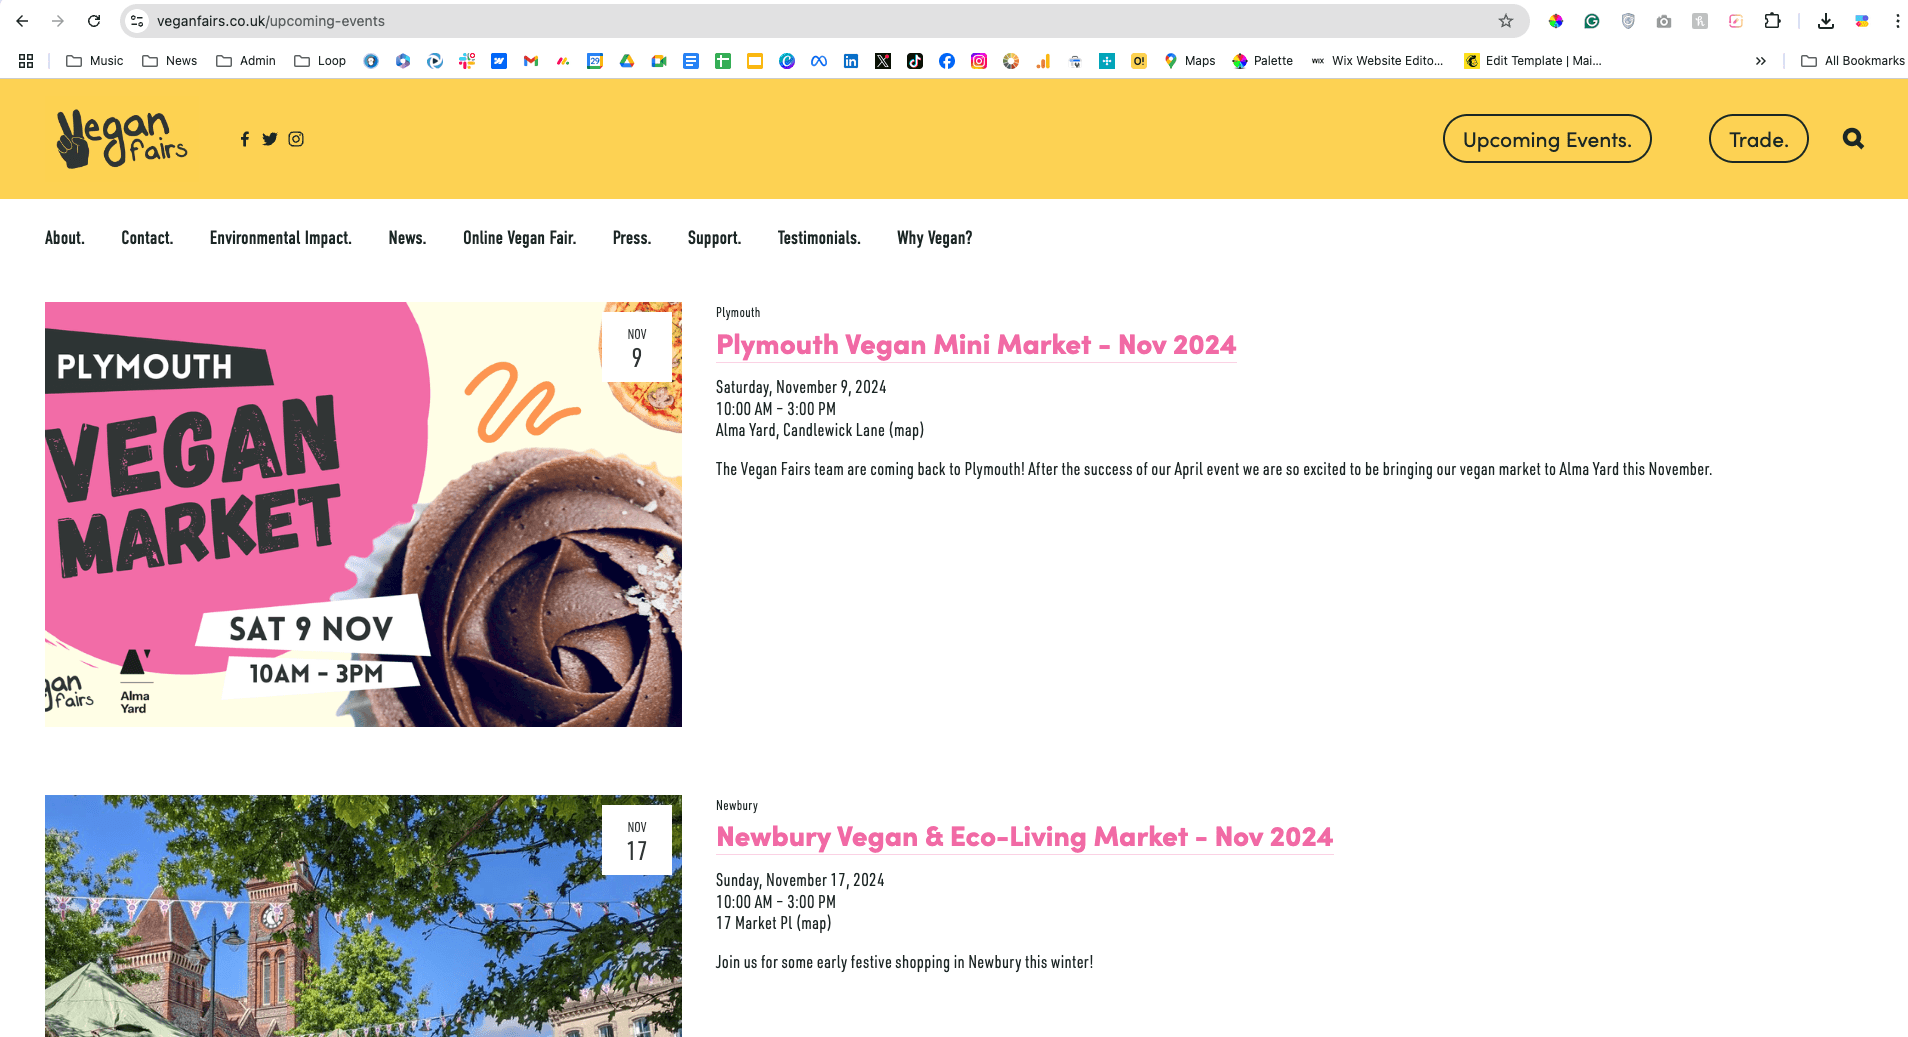Open Google Sheets bookmark
The height and width of the screenshot is (1037, 1908).
(723, 61)
